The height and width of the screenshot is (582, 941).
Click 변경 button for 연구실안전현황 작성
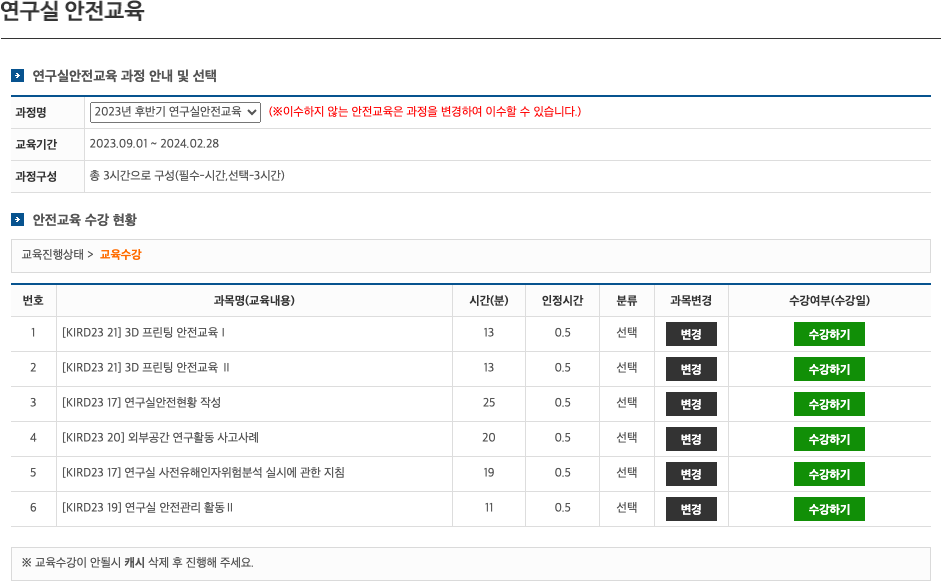click(691, 404)
